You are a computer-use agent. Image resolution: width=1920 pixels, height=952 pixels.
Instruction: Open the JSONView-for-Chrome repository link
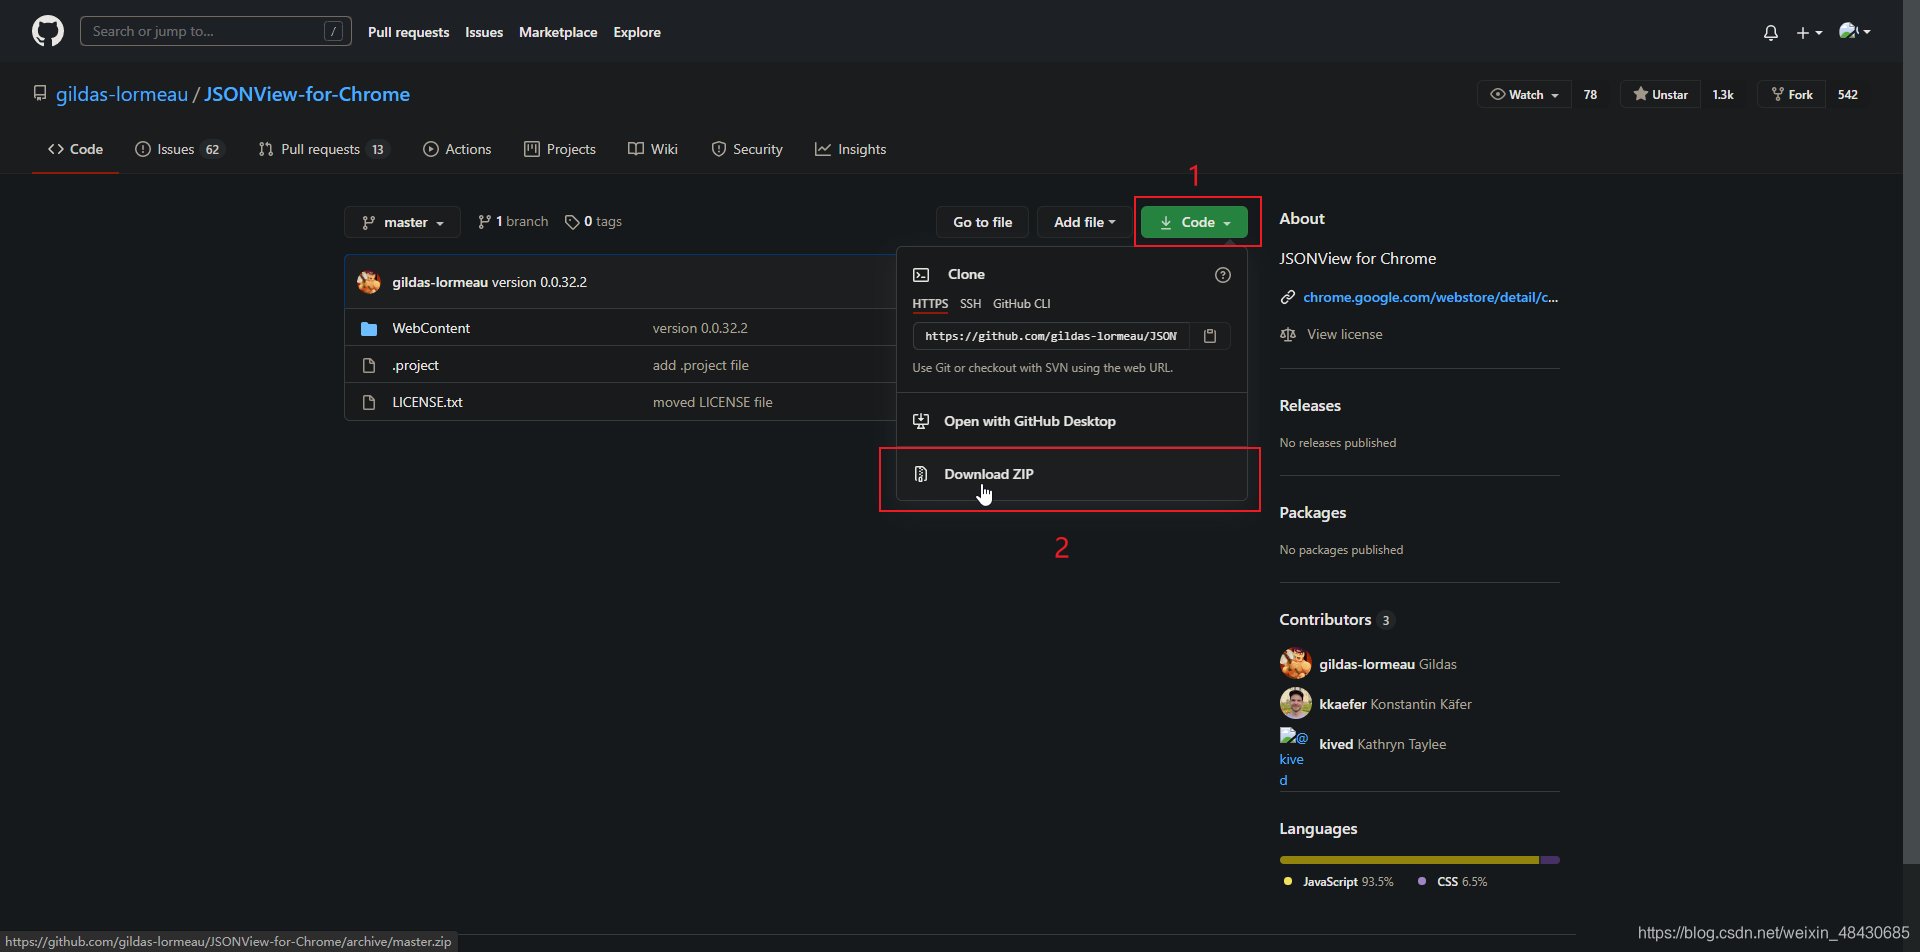307,94
